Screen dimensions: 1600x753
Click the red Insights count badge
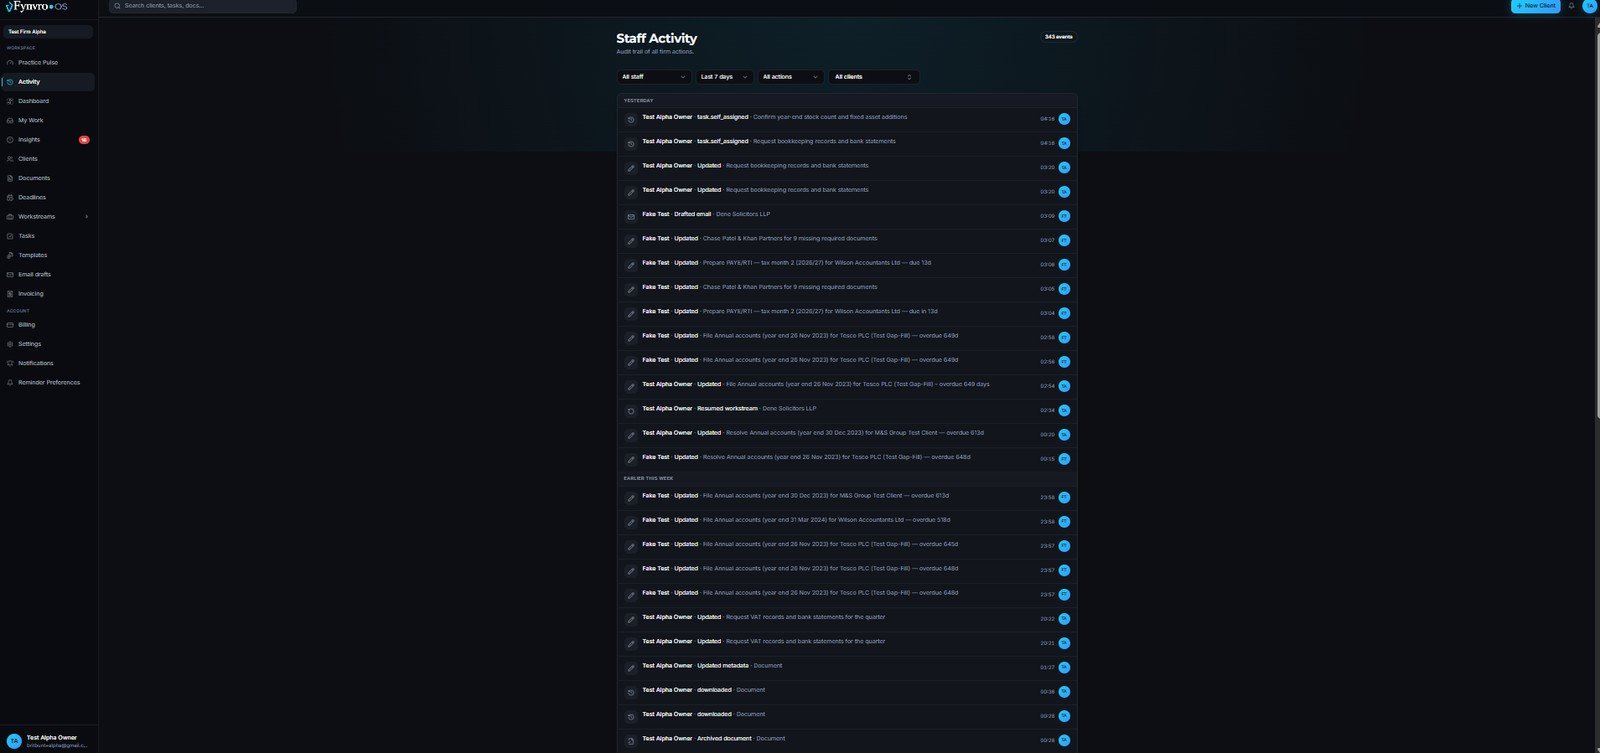tap(84, 140)
